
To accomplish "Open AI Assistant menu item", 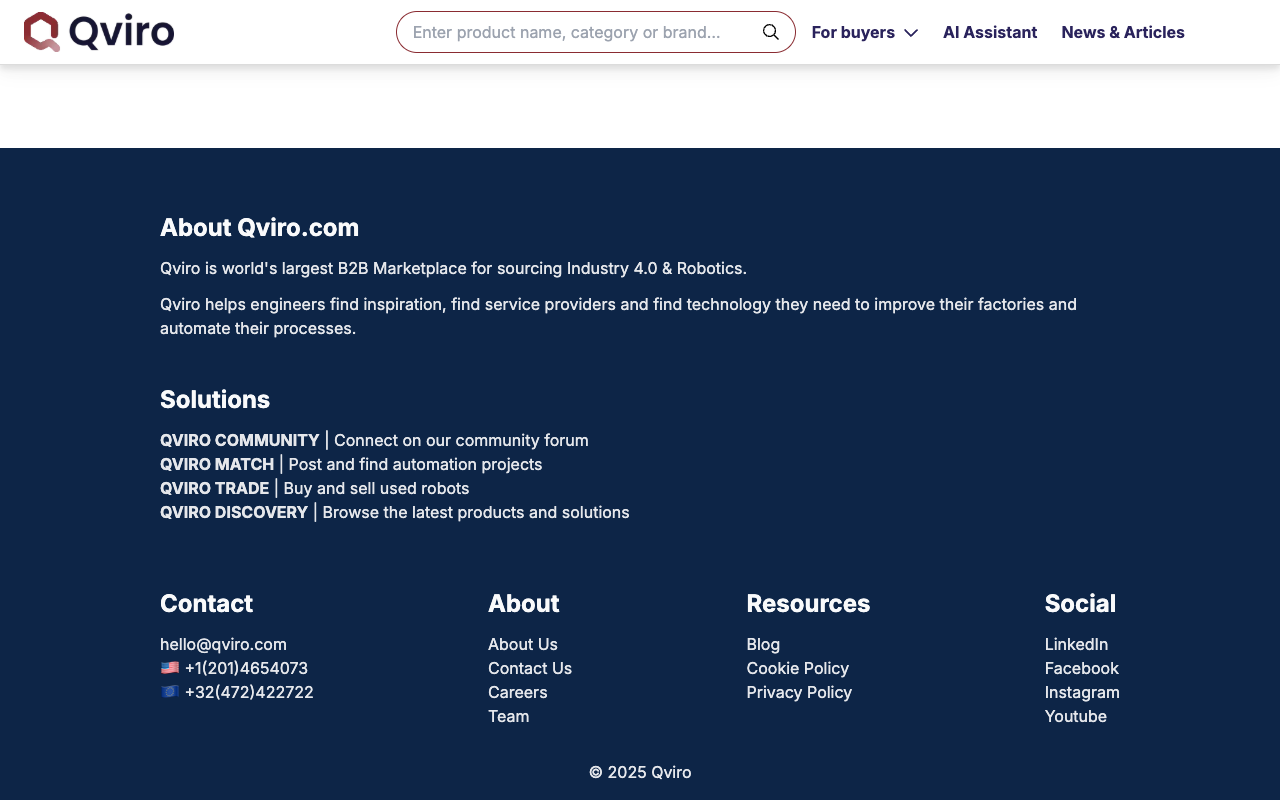I will [x=990, y=32].
